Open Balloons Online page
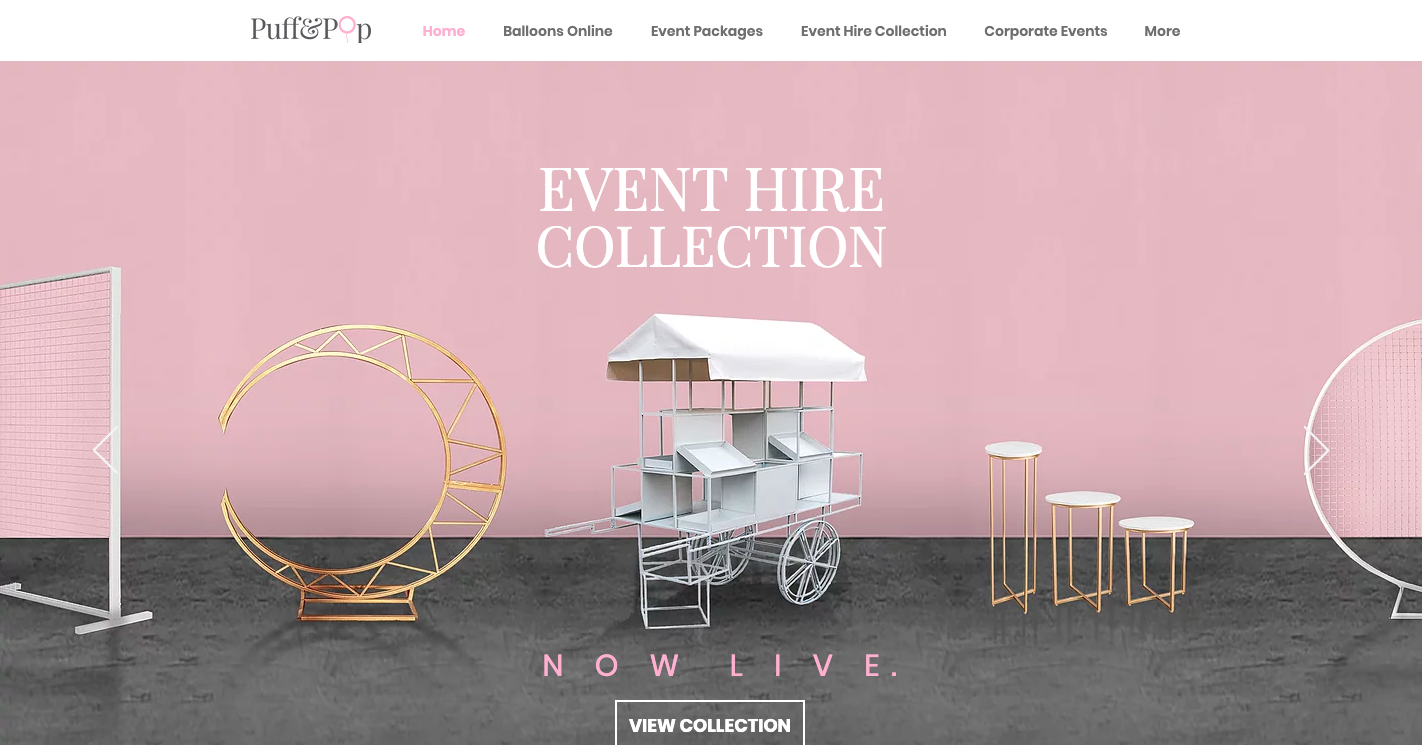Screen dimensions: 1422x745 [x=557, y=31]
